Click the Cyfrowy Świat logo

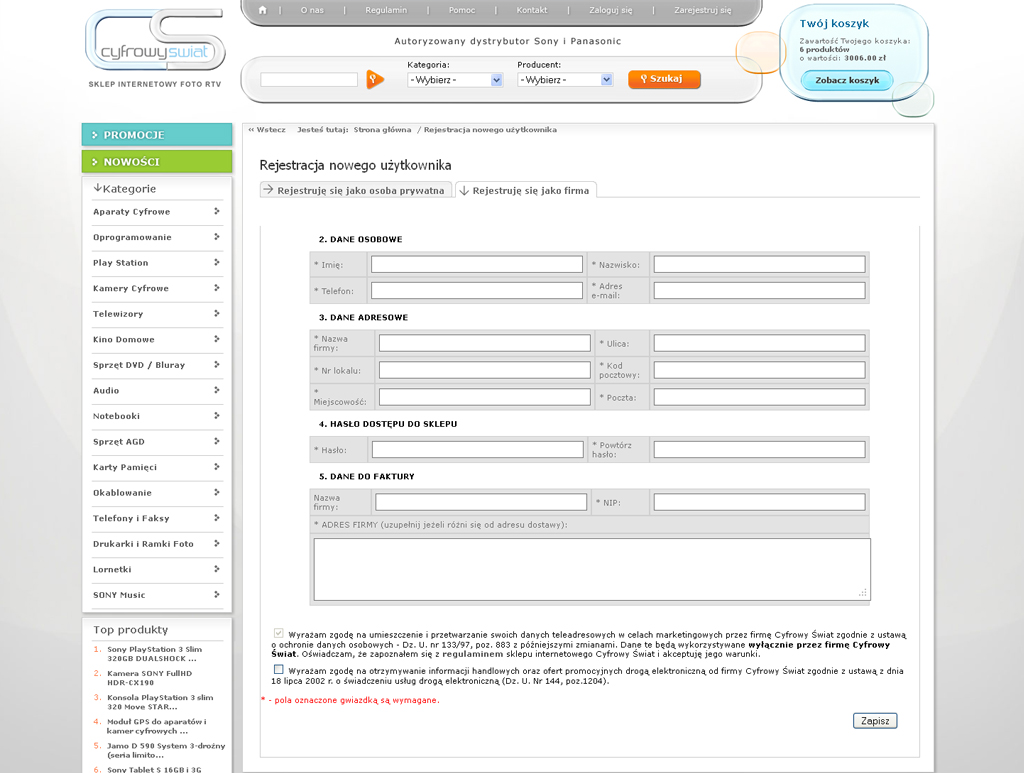pyautogui.click(x=155, y=42)
